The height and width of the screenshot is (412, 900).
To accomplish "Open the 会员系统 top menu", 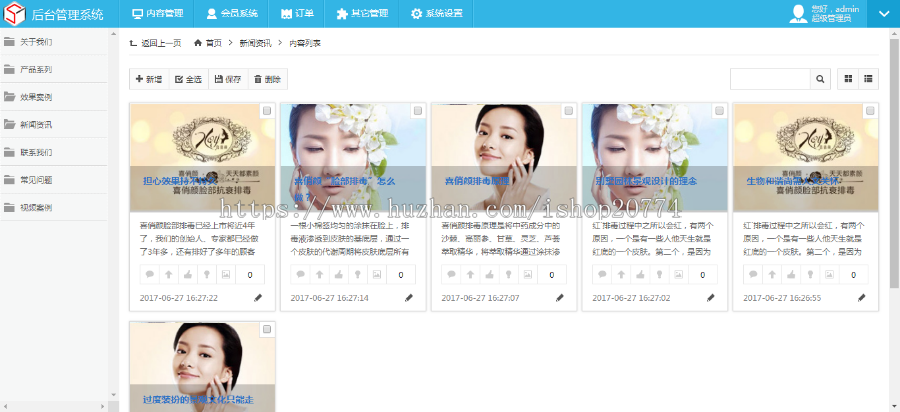I will coord(232,14).
